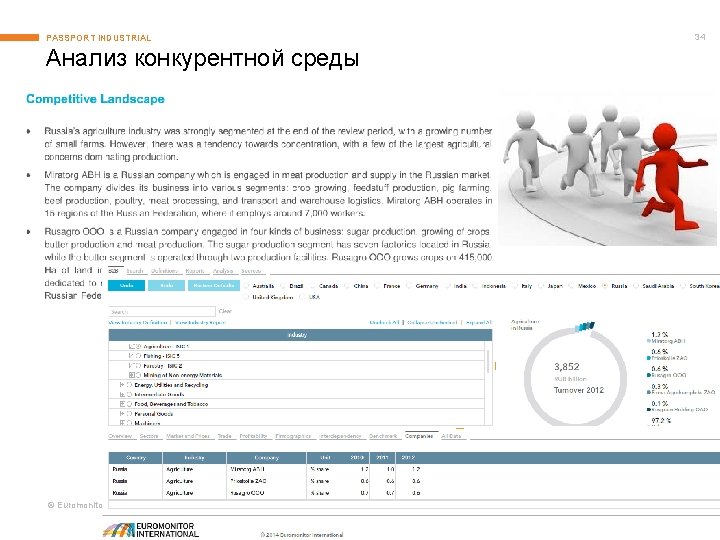720x540 pixels.
Task: Click the Rusagro OOO legend color marker
Action: (x=648, y=375)
